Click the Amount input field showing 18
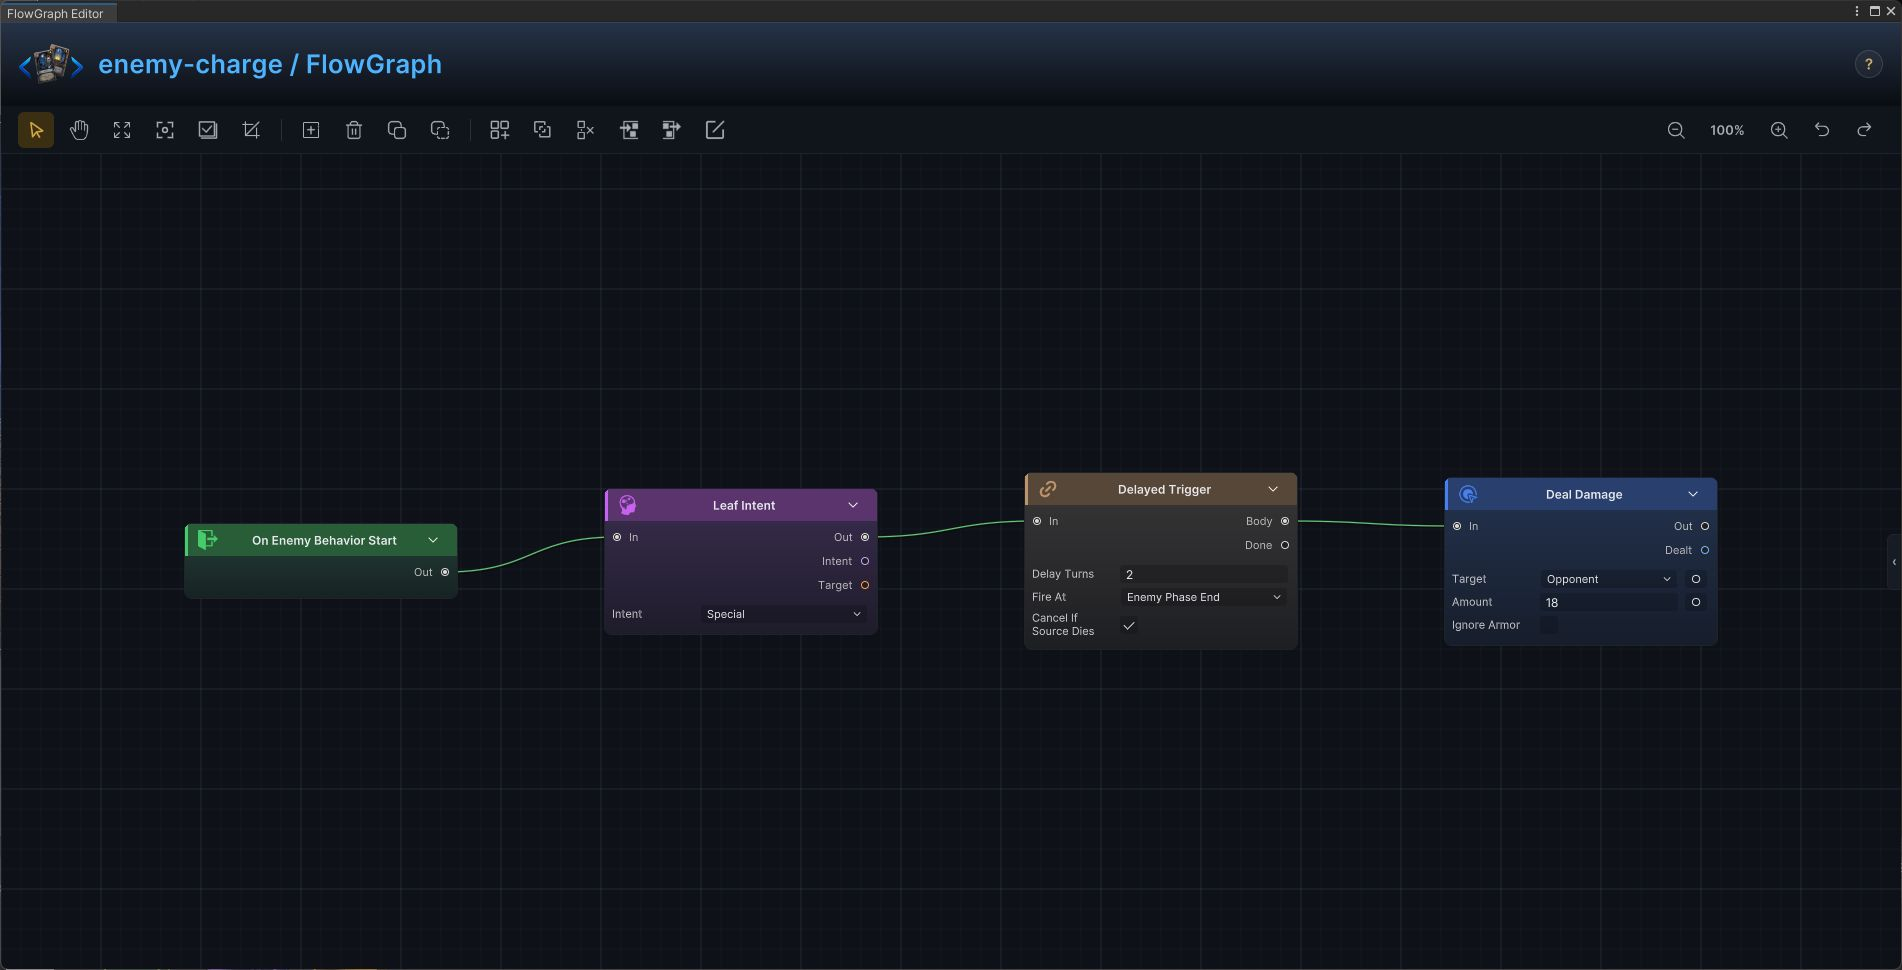 (x=1609, y=602)
